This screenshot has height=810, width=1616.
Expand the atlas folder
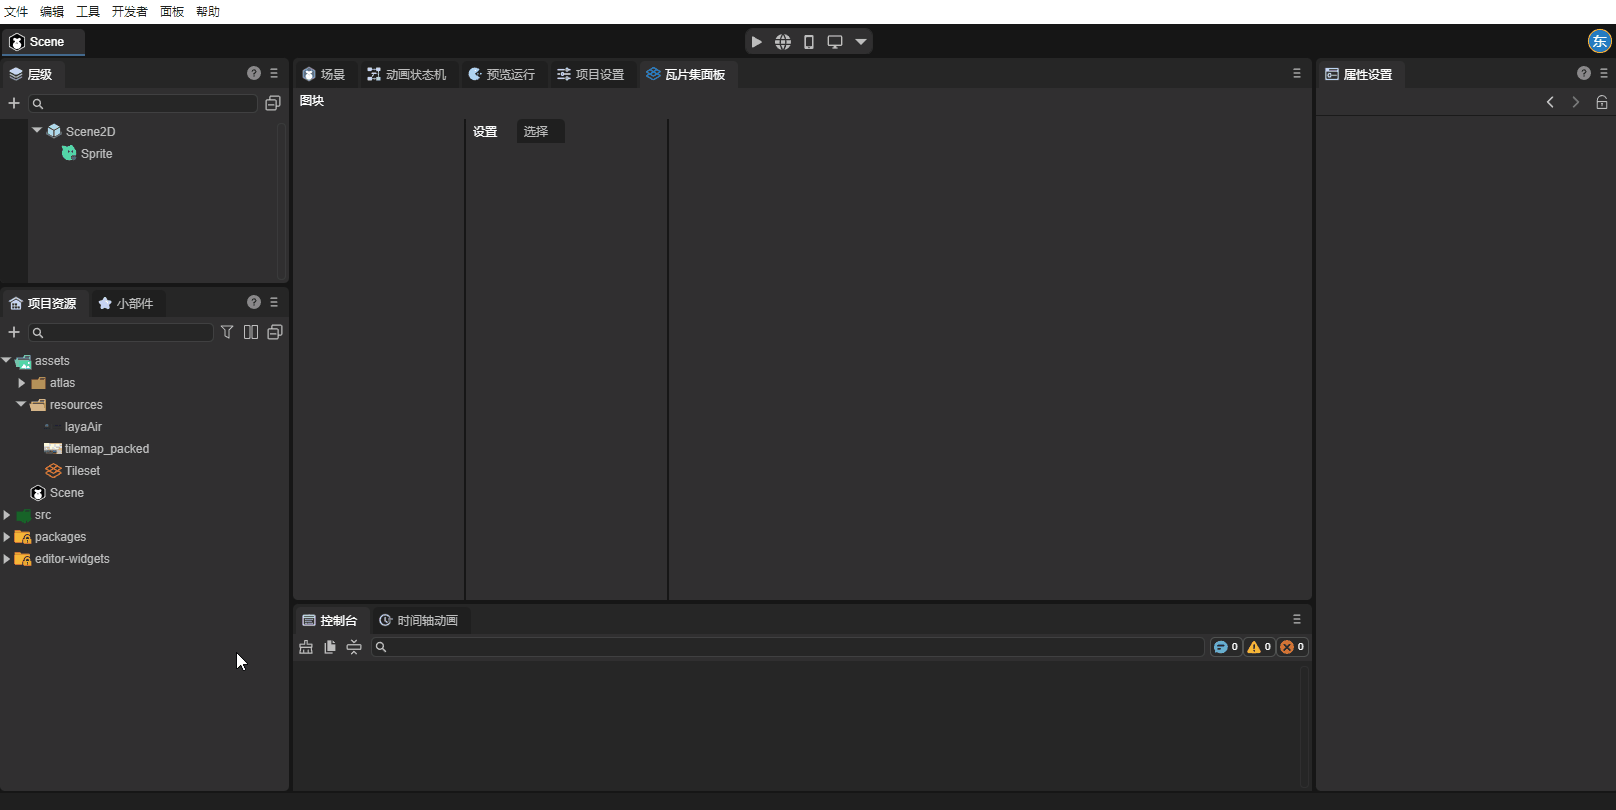(22, 383)
